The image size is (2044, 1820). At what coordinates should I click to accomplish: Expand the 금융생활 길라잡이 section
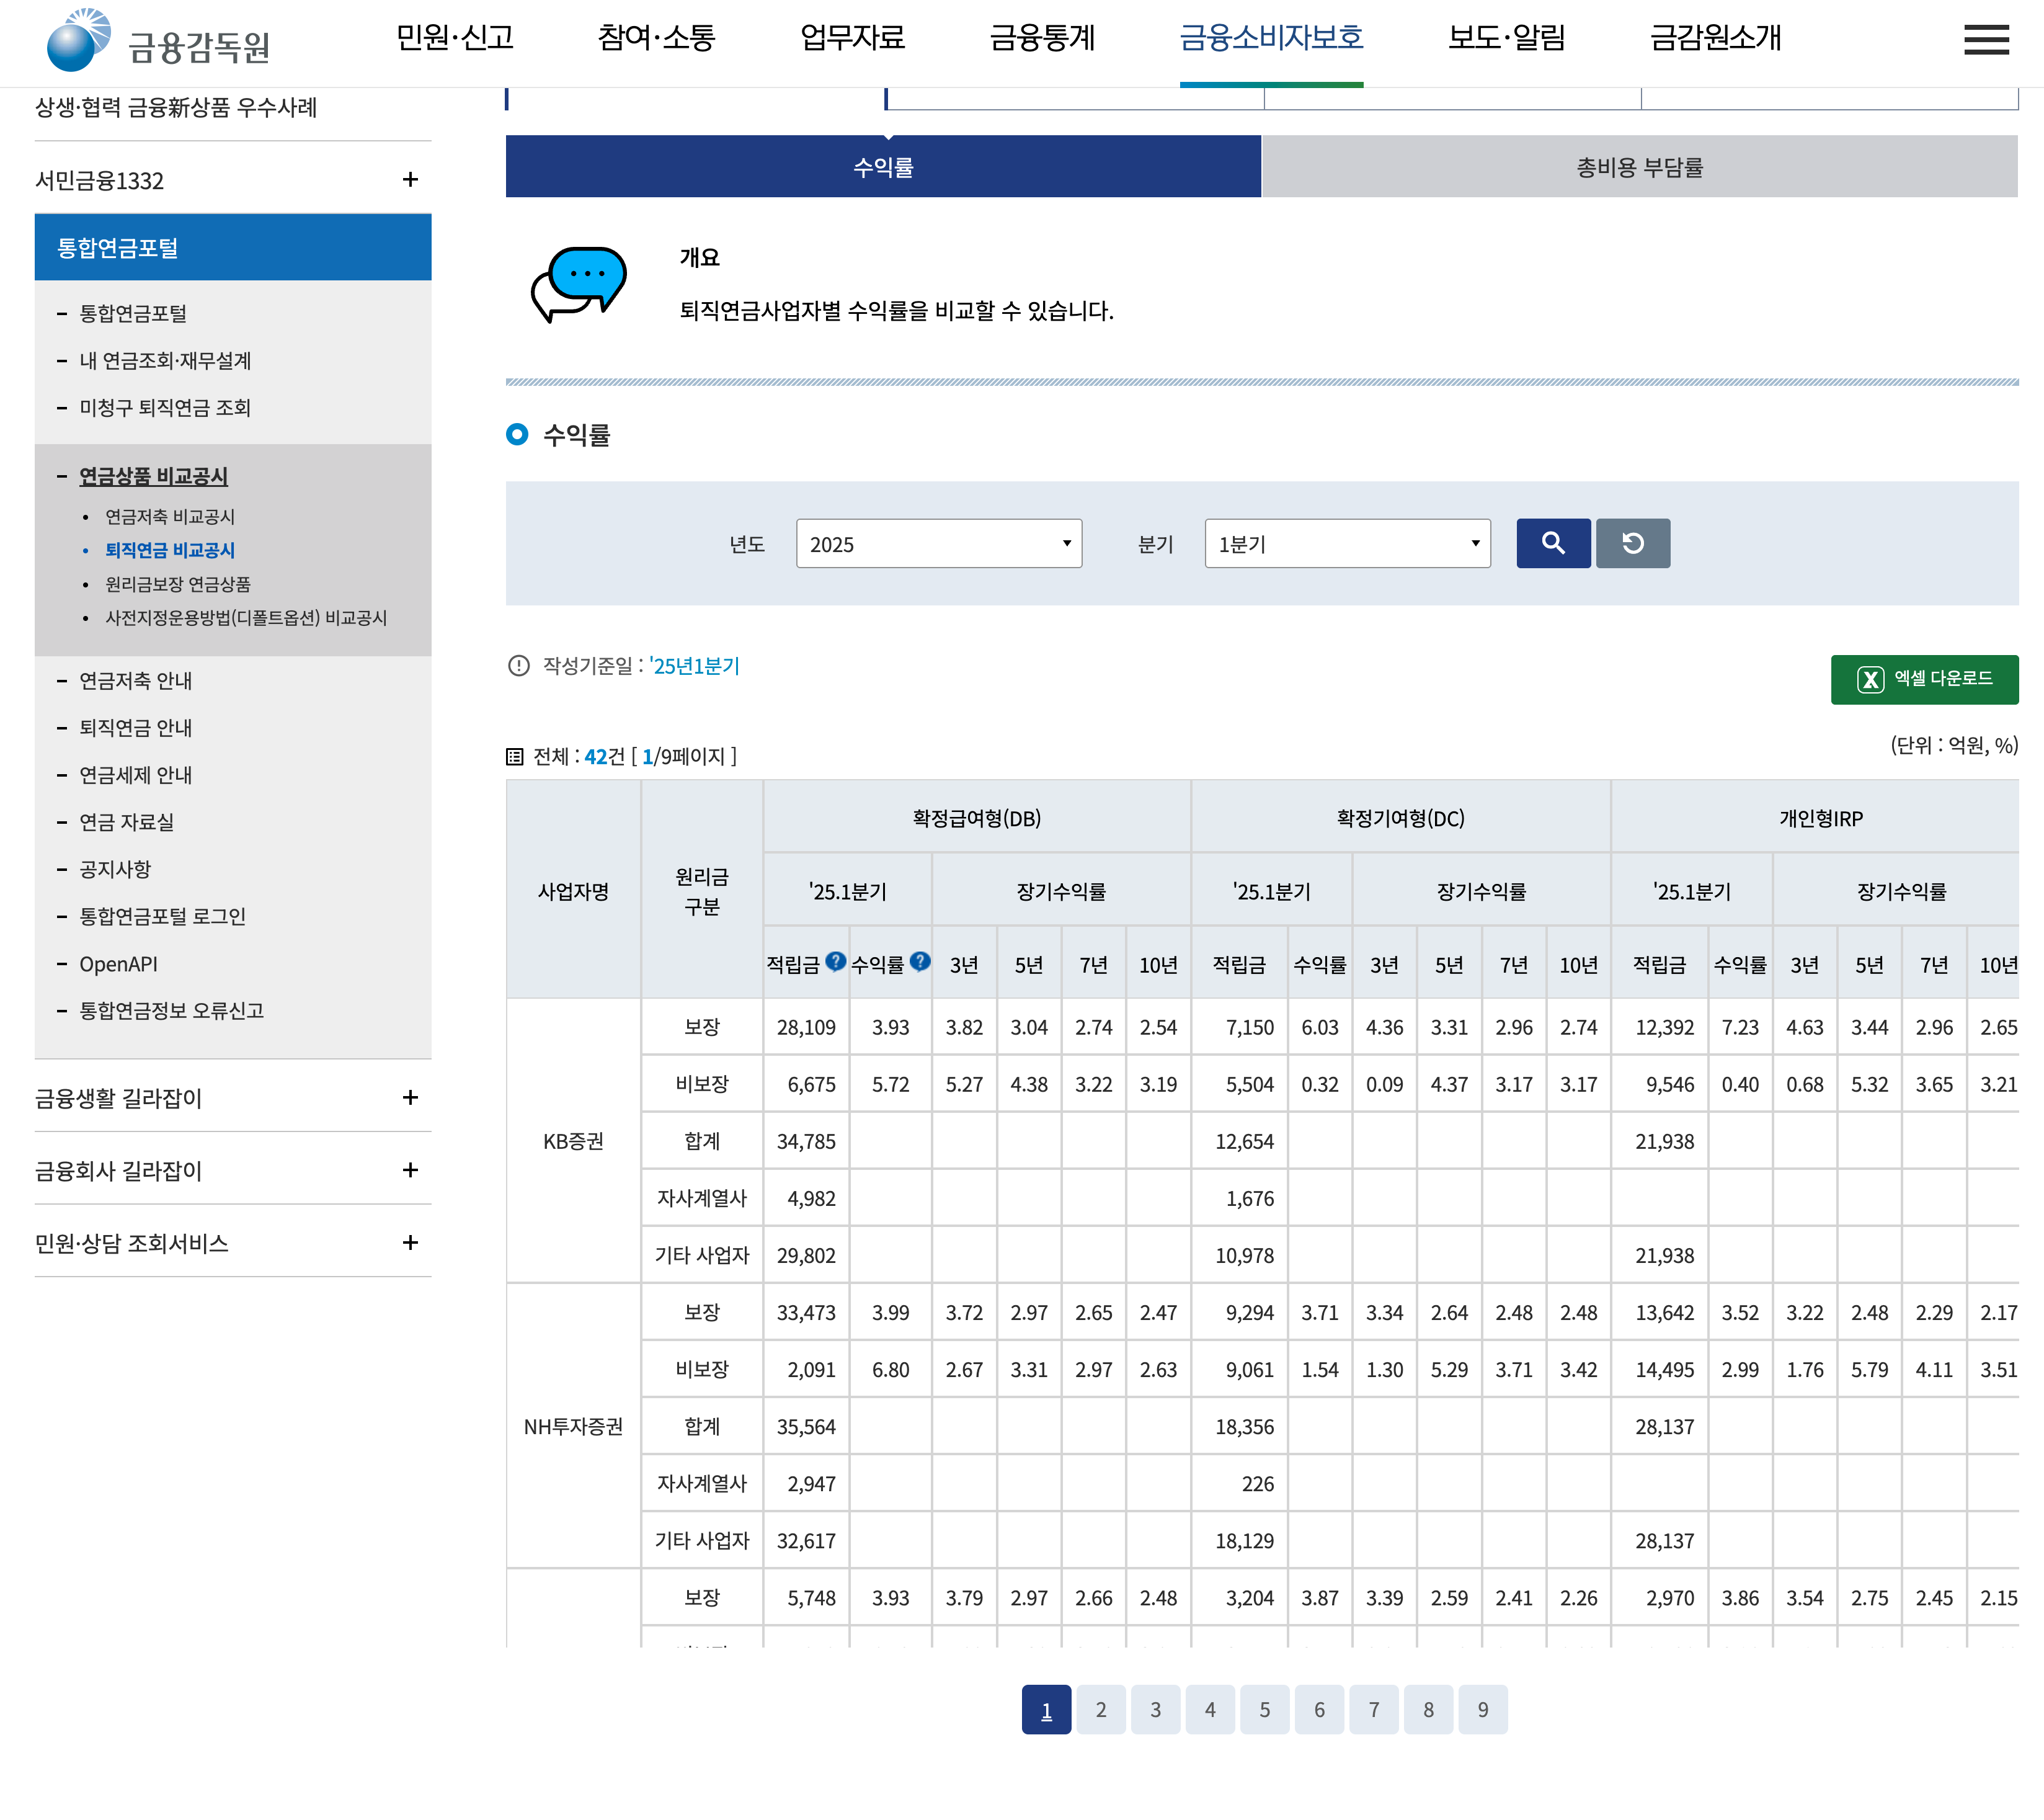(x=410, y=1097)
